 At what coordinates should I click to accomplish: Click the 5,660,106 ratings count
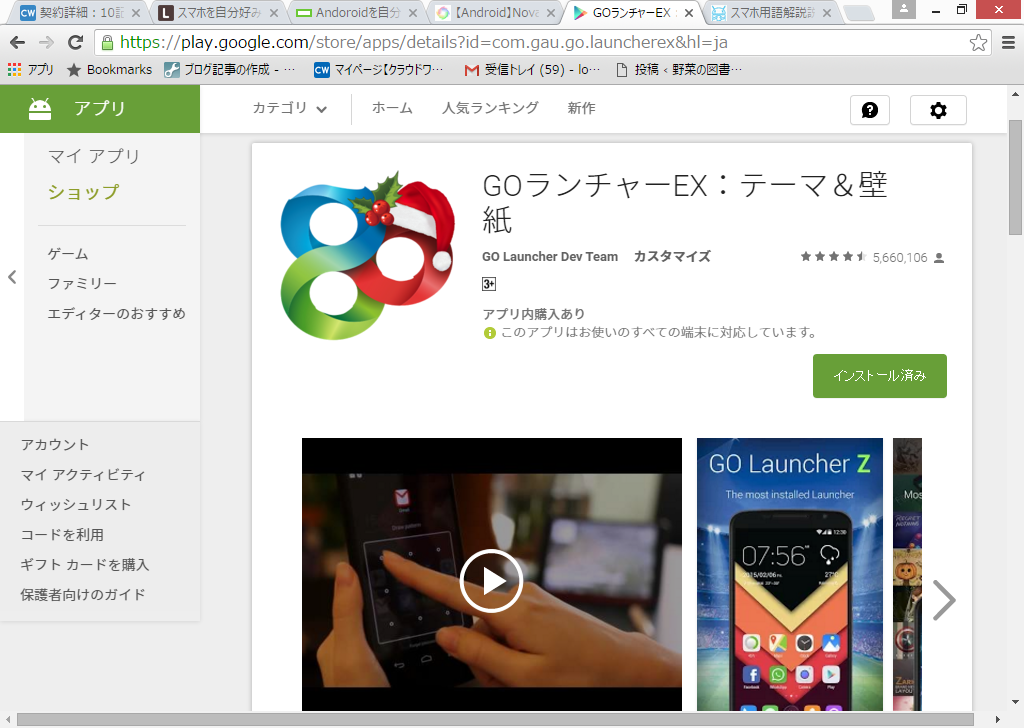(900, 258)
